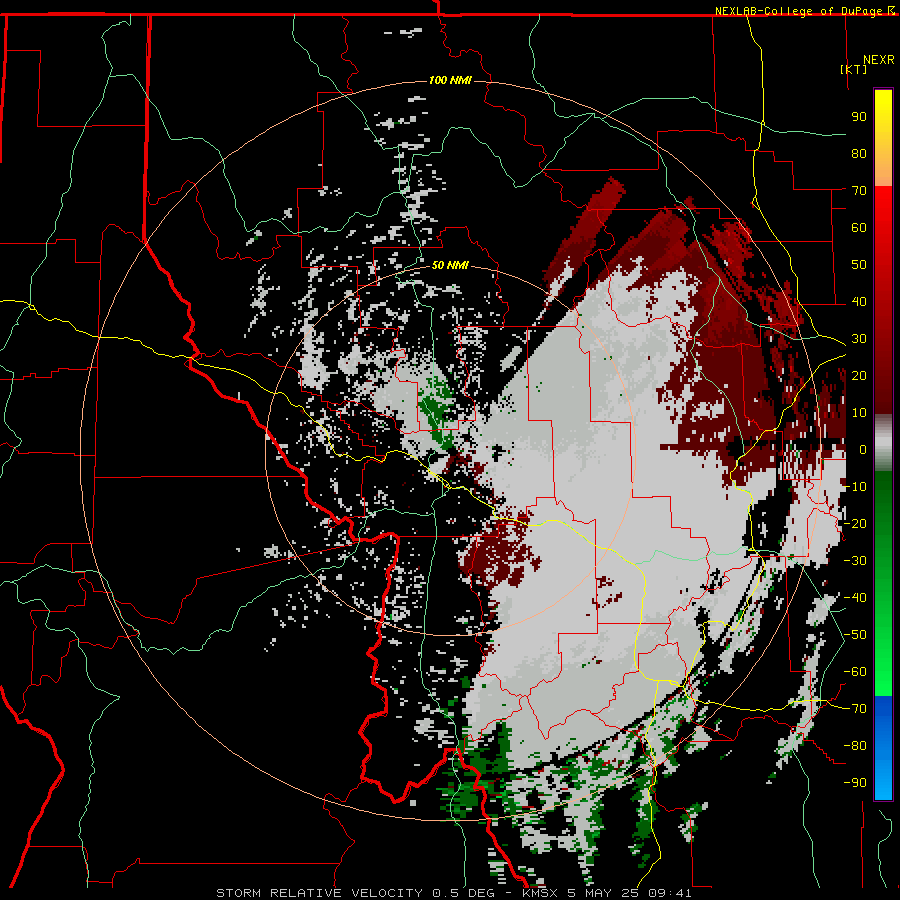Click the 50 NMI range ring label
Viewport: 900px width, 900px height.
pyautogui.click(x=450, y=265)
